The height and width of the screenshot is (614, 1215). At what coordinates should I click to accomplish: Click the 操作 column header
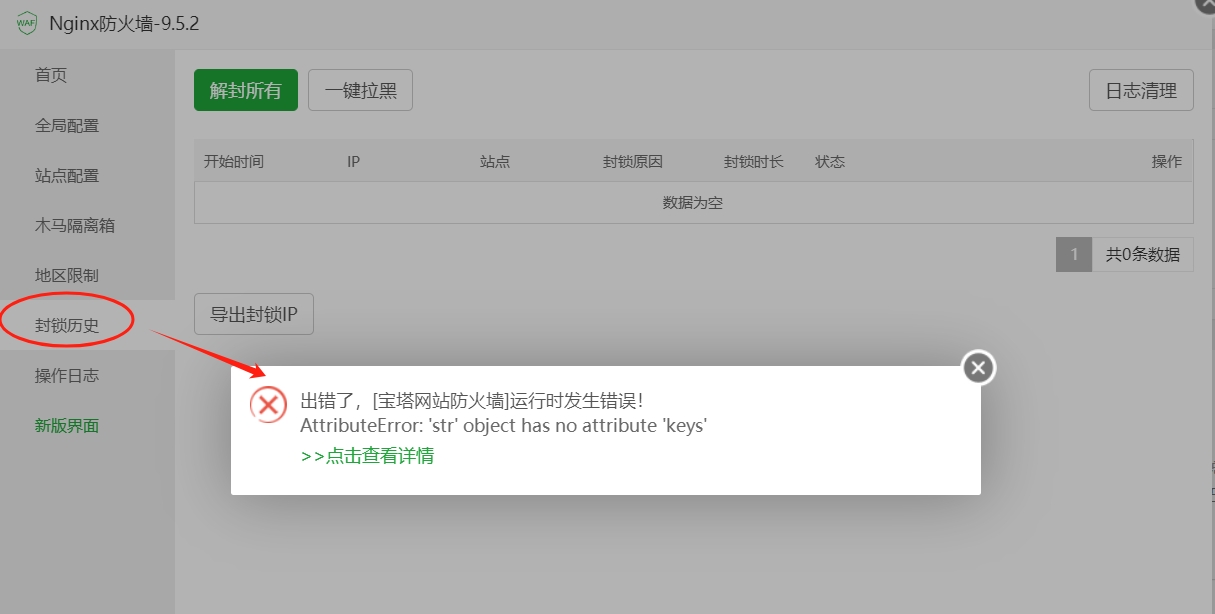(x=1167, y=161)
